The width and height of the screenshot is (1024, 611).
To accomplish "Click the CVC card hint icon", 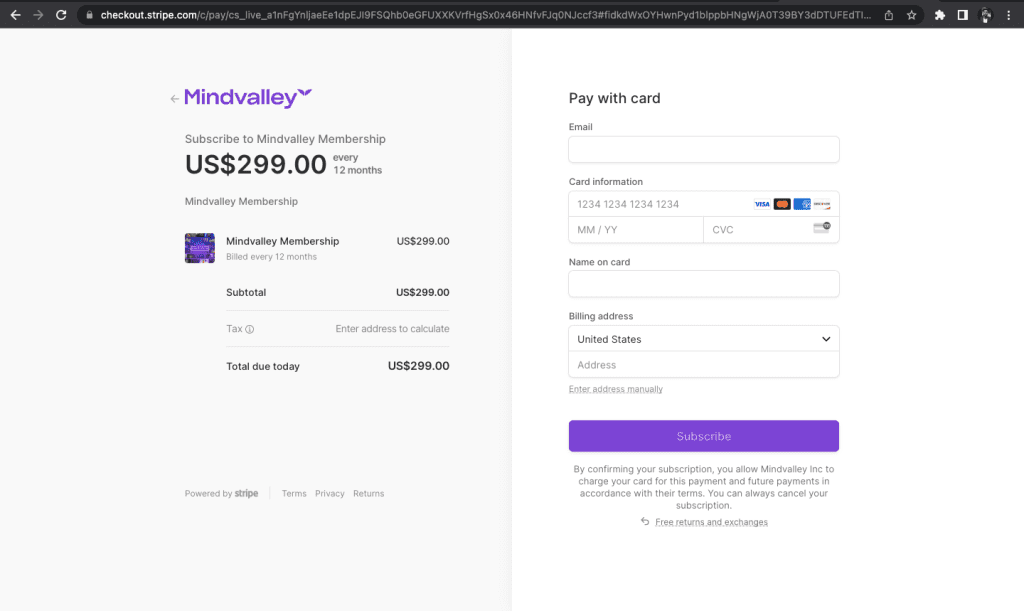I will tap(822, 227).
